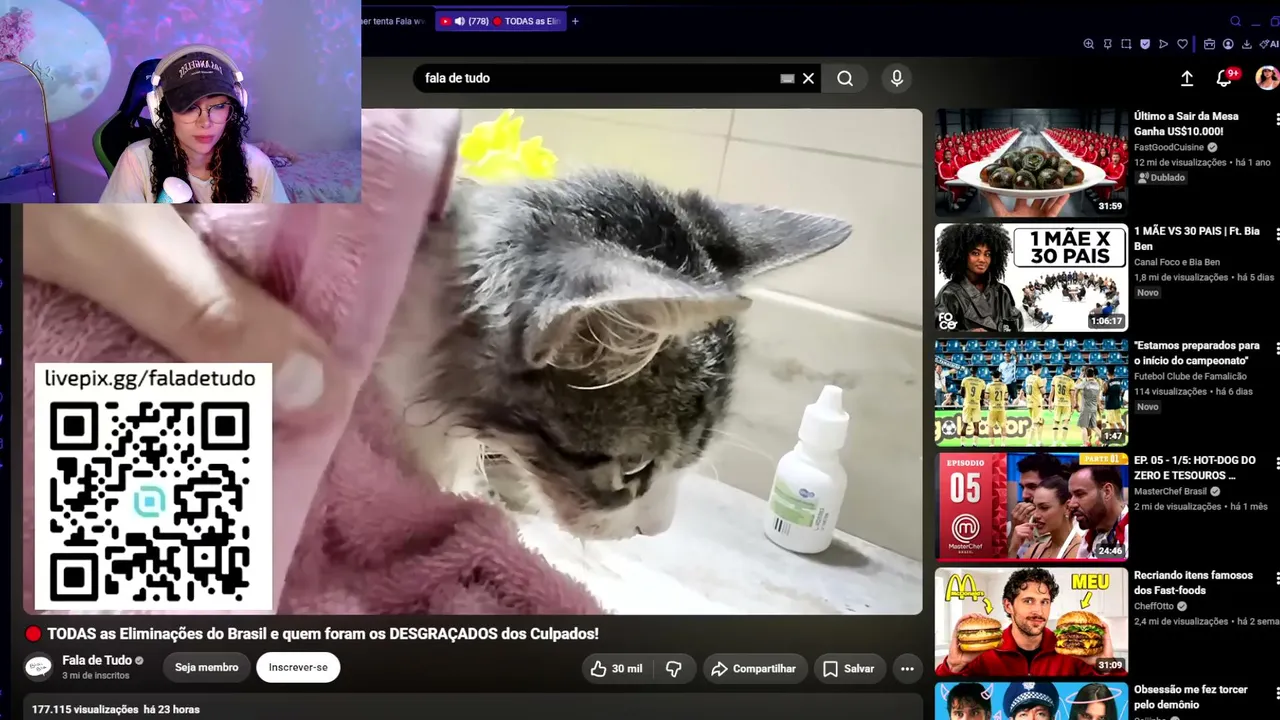Click the Seja membro button
Screen dimensions: 1280x720
coord(207,667)
